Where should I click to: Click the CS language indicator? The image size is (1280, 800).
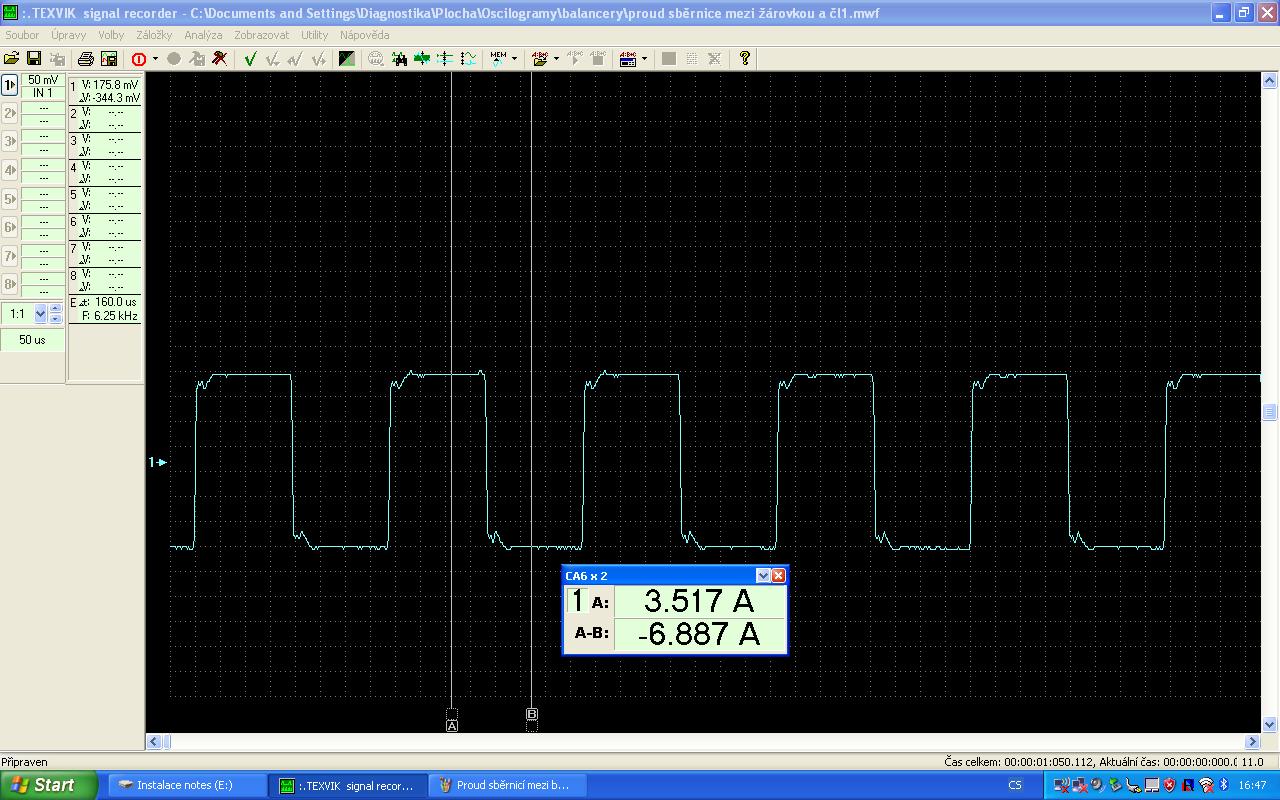[1015, 785]
